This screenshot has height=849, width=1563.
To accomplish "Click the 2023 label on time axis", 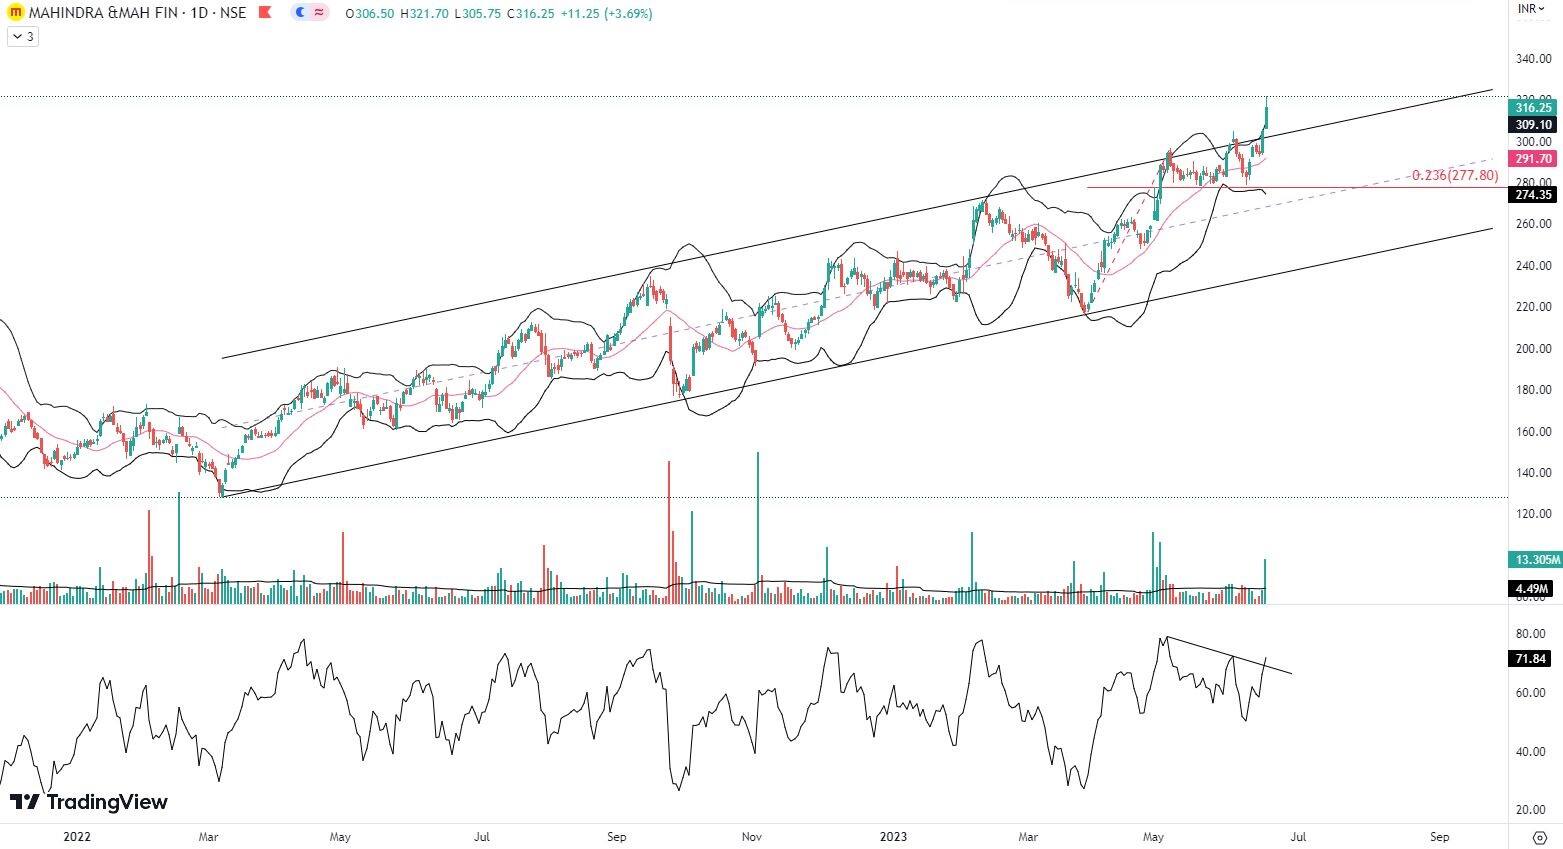I will (893, 837).
